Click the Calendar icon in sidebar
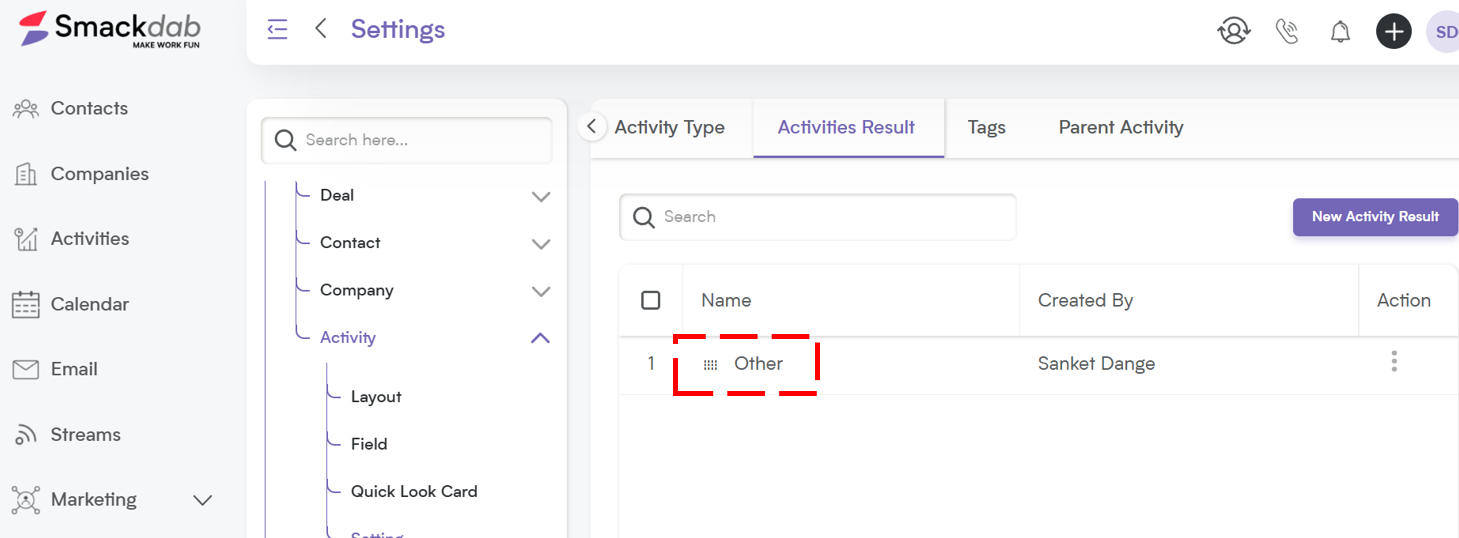 point(25,304)
